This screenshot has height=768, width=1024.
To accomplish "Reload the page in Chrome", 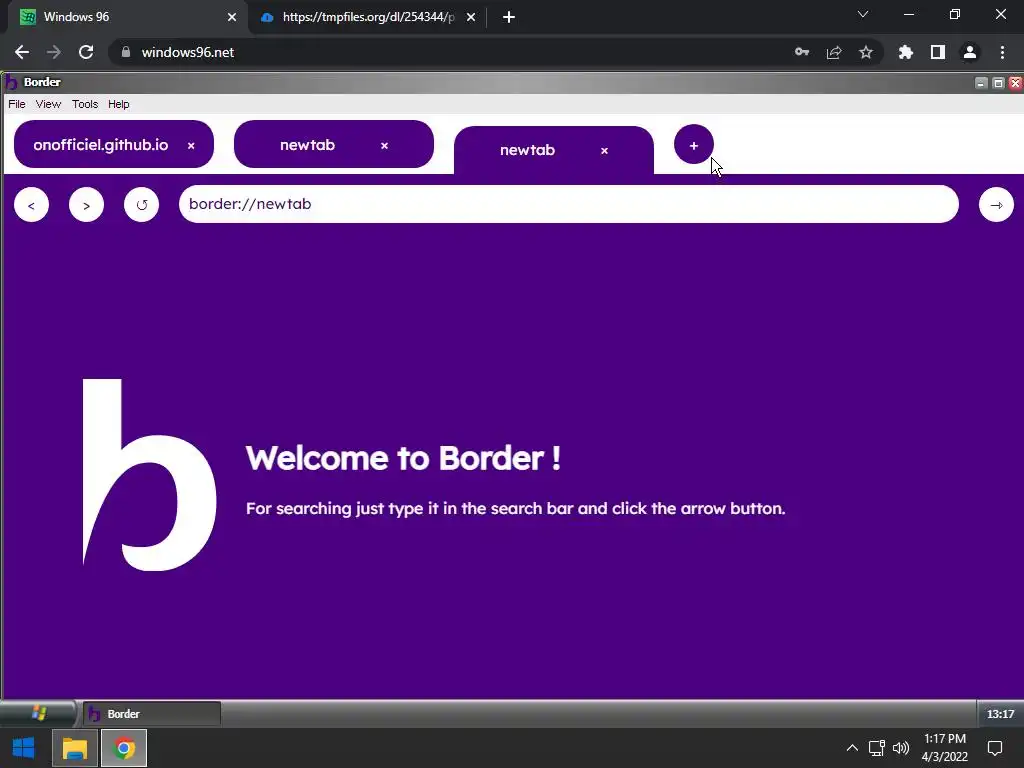I will 86,52.
